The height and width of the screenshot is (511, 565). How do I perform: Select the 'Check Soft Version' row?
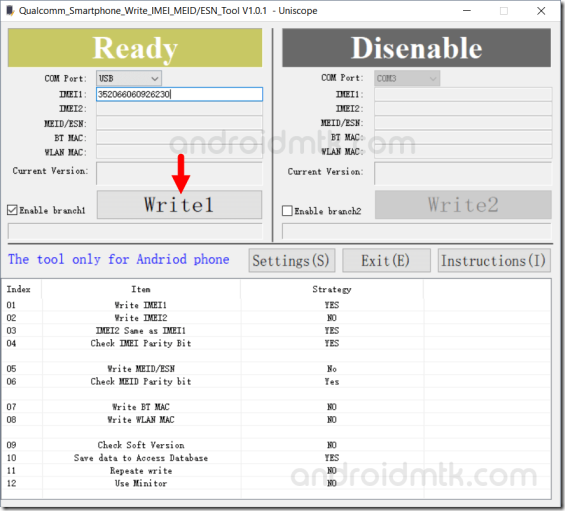point(276,445)
